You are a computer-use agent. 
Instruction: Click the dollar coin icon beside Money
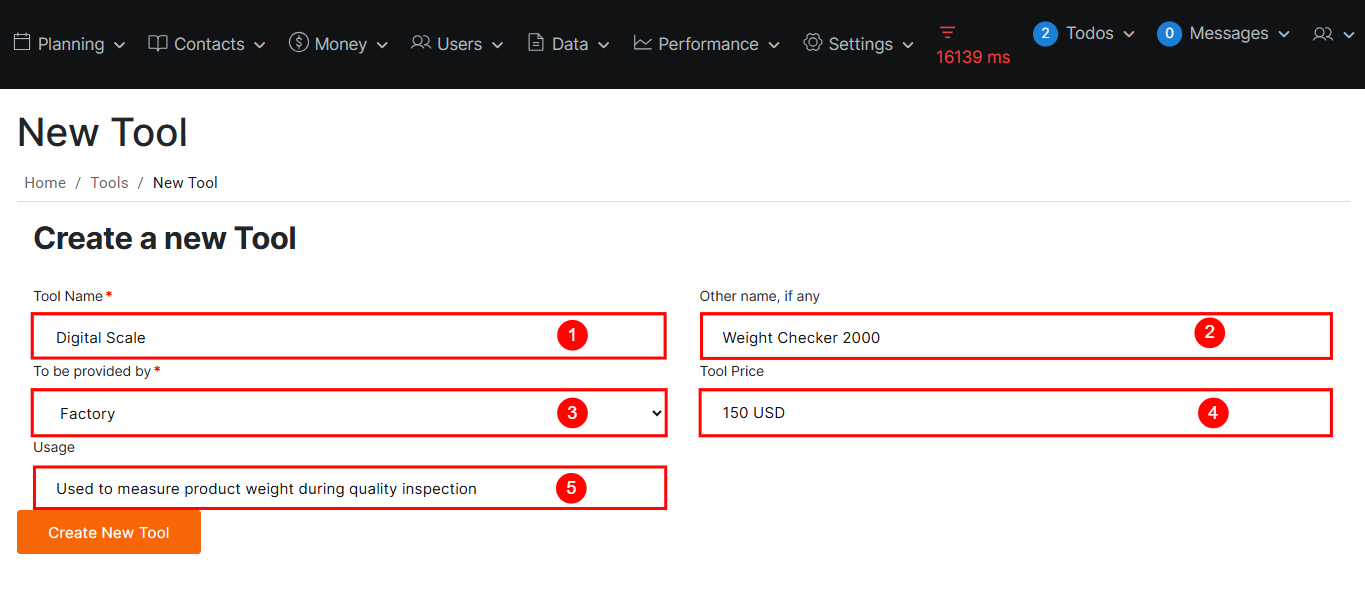click(298, 42)
